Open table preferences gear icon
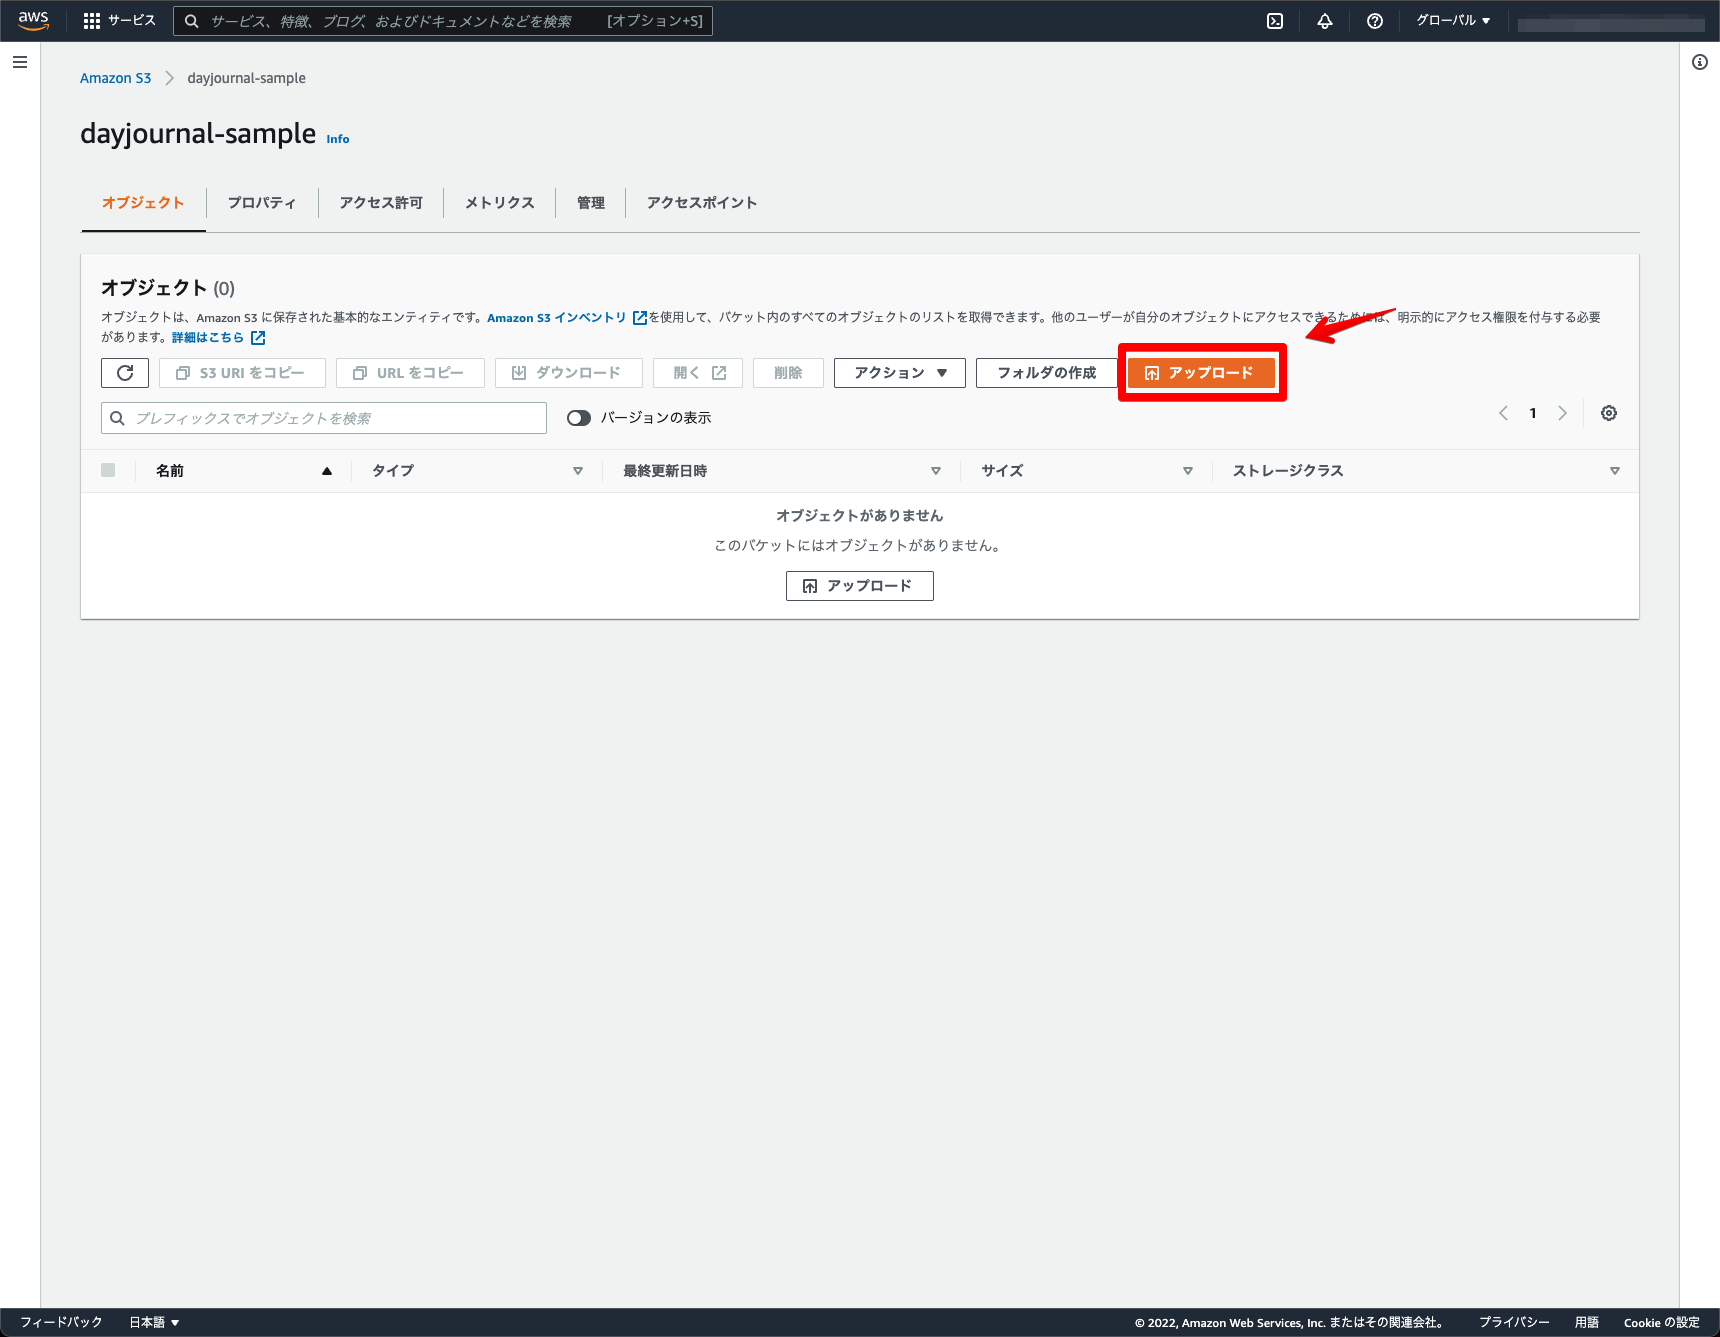 pos(1609,413)
